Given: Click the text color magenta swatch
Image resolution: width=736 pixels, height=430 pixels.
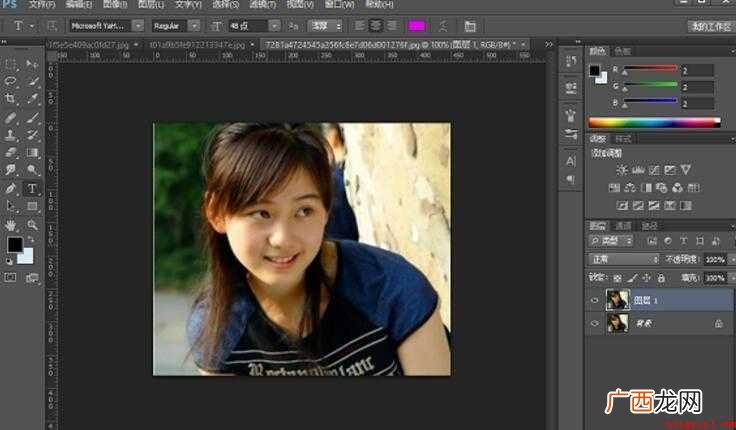Looking at the screenshot, I should click(x=416, y=26).
